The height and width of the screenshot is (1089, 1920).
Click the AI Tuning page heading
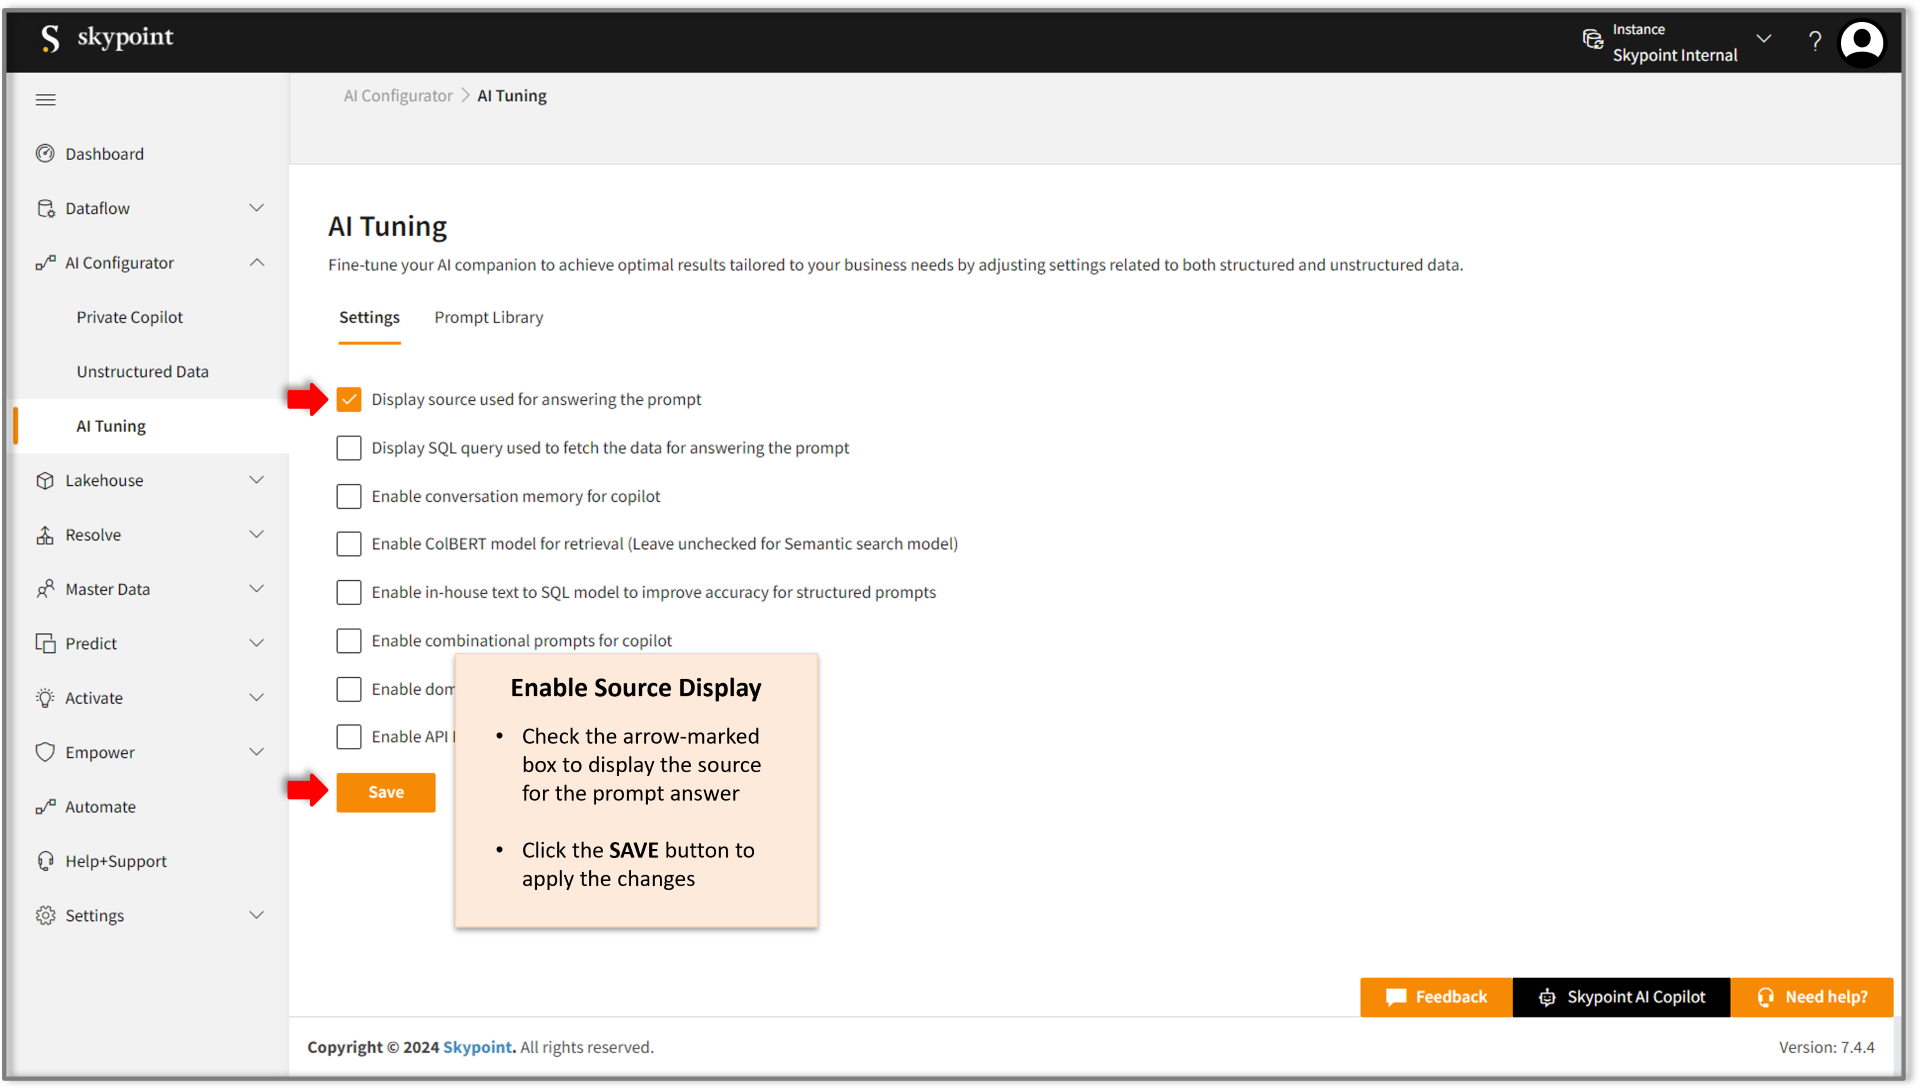point(388,227)
